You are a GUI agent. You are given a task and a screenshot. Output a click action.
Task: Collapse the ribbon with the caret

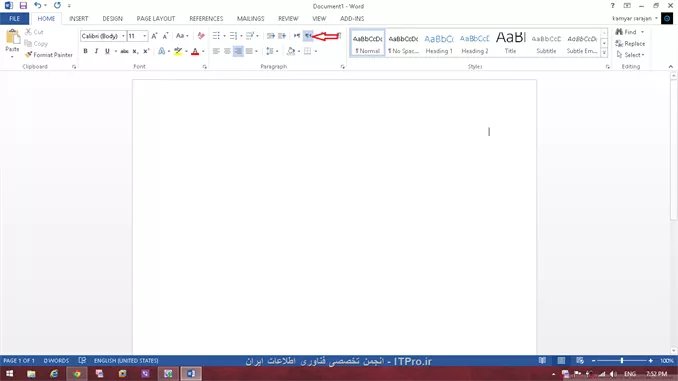pyautogui.click(x=671, y=67)
